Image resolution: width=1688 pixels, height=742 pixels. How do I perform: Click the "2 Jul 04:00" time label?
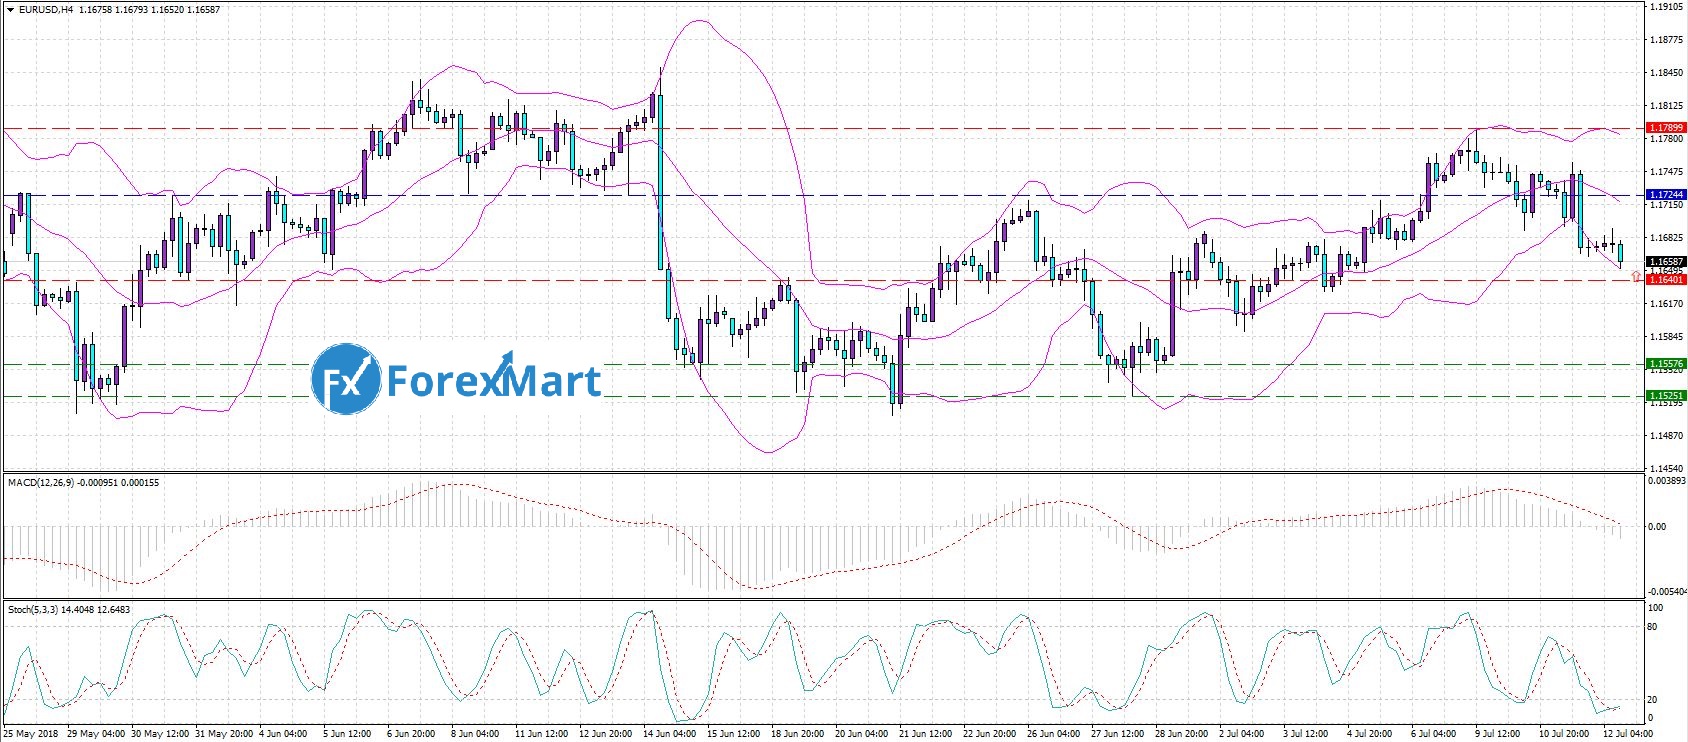1241,734
